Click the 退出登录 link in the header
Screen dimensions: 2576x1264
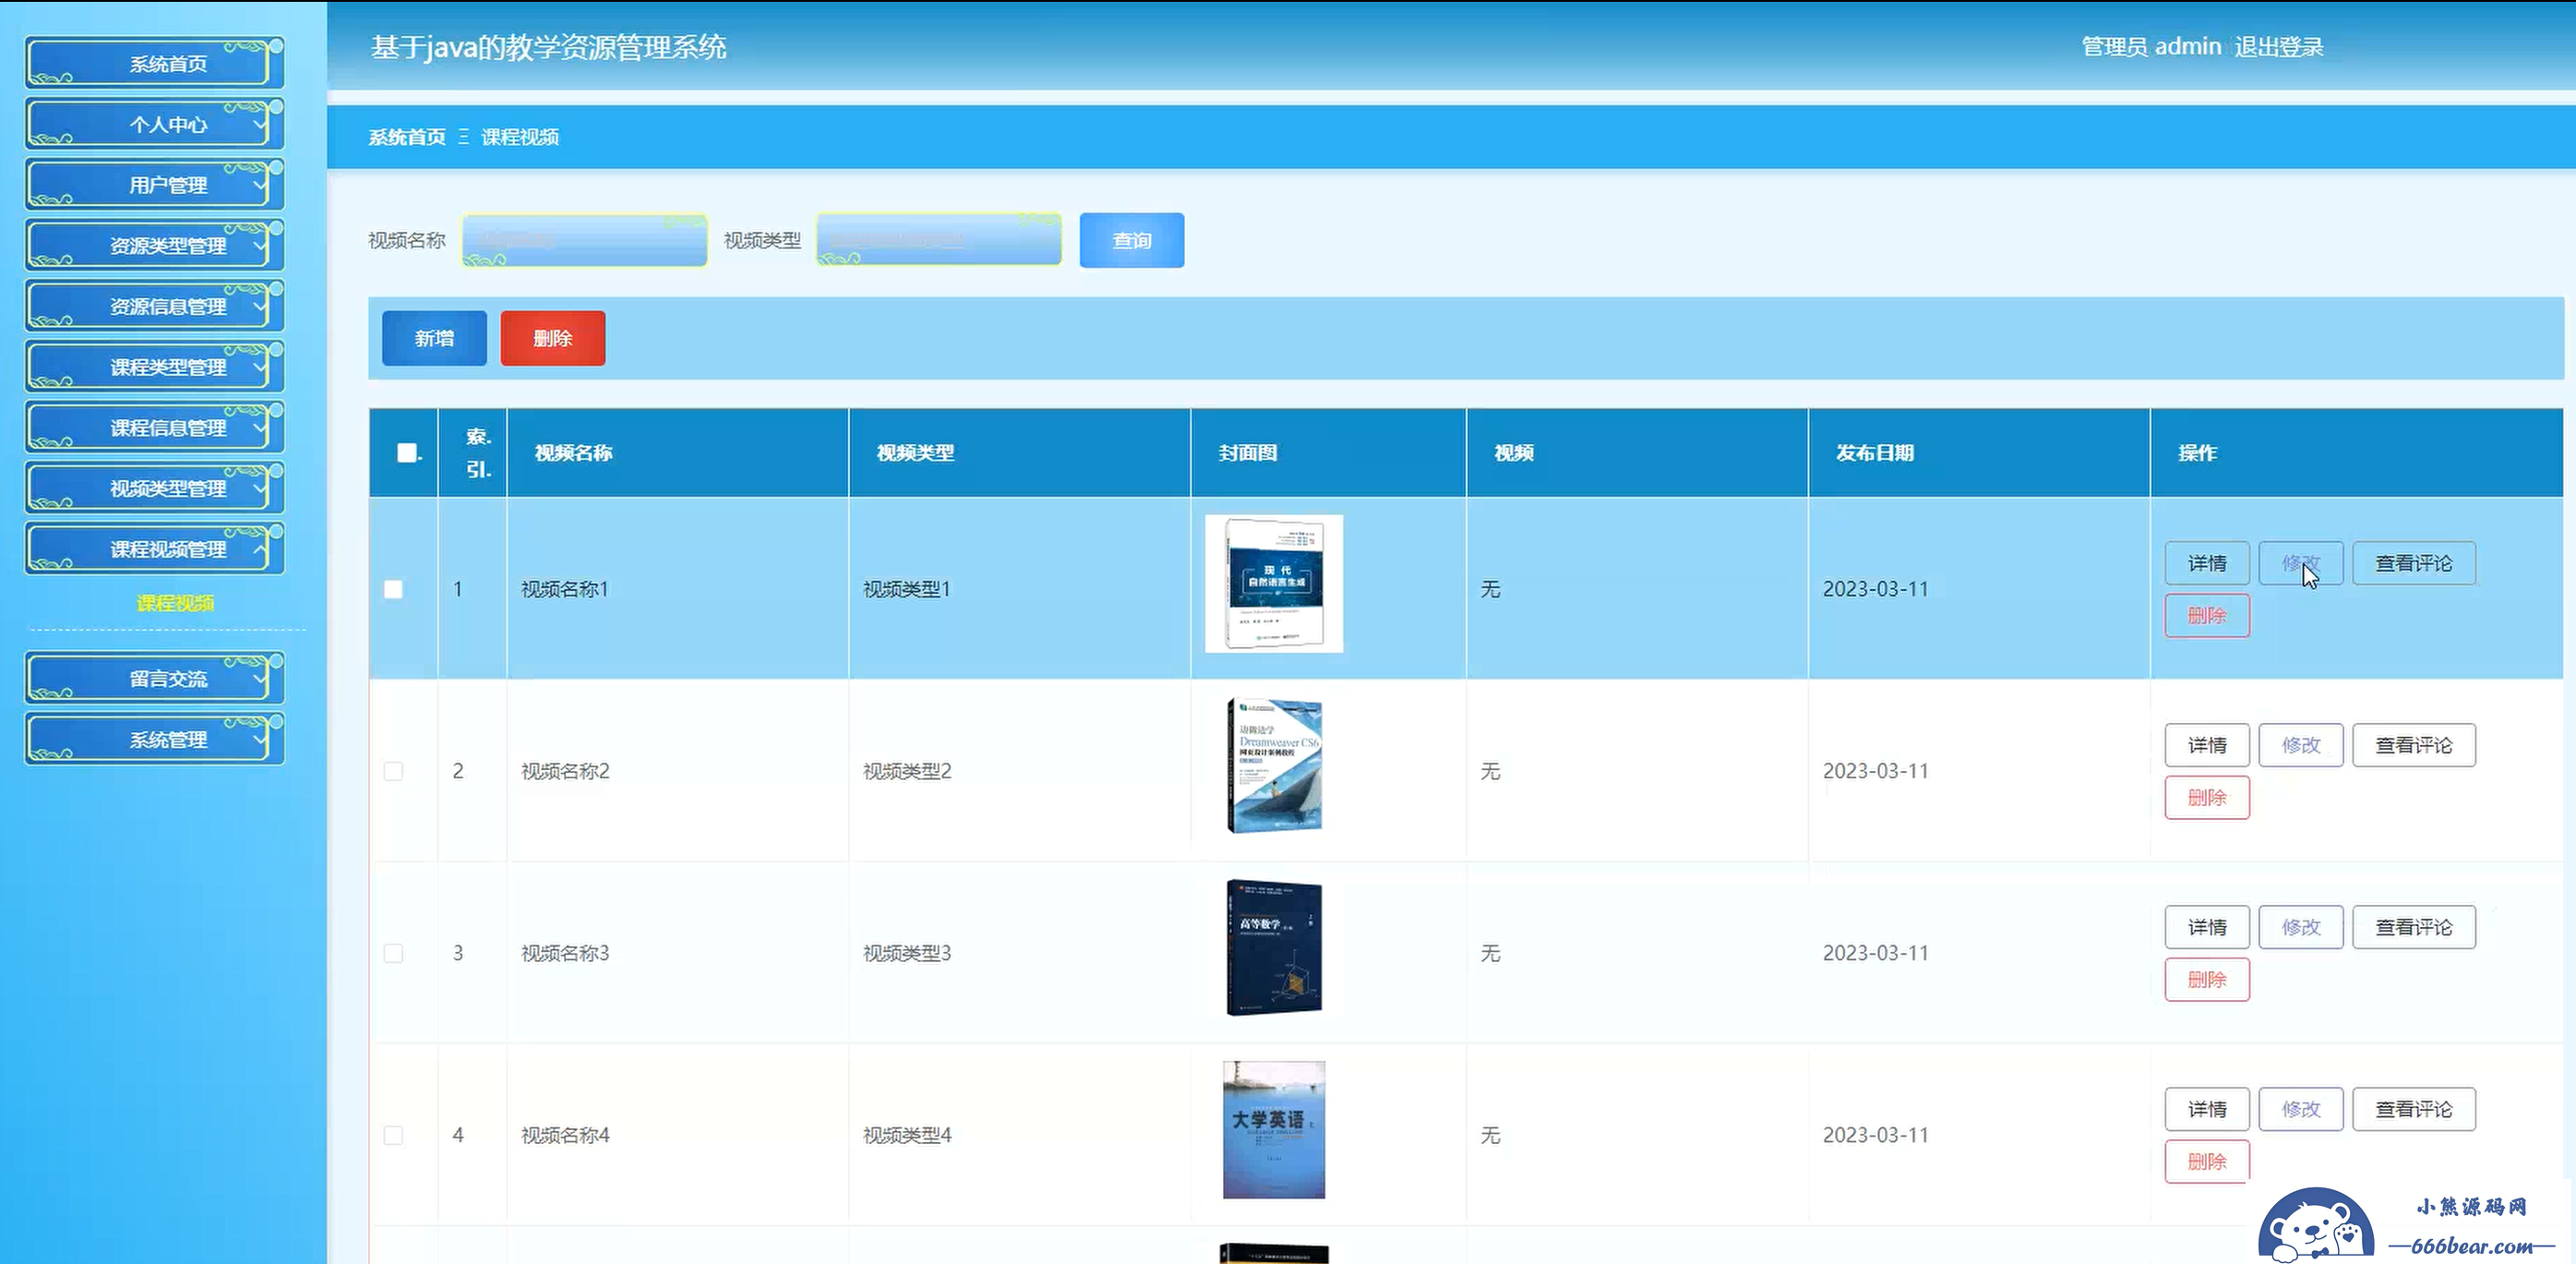tap(2279, 47)
